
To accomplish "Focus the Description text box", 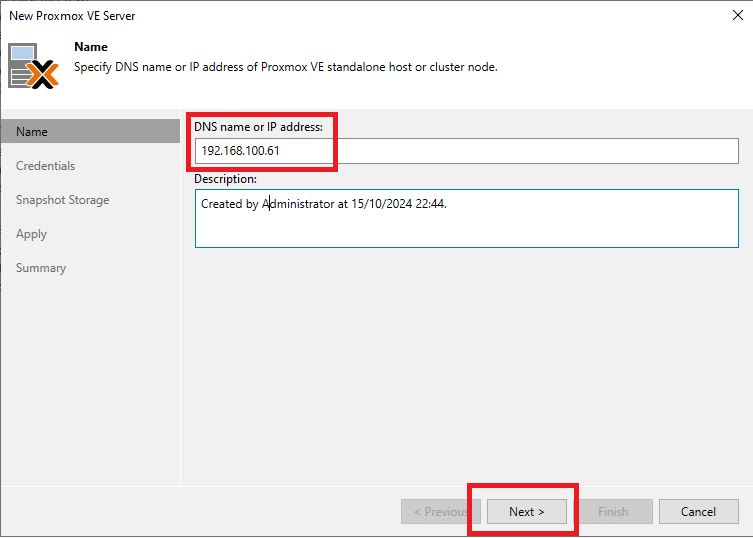I will tap(466, 219).
